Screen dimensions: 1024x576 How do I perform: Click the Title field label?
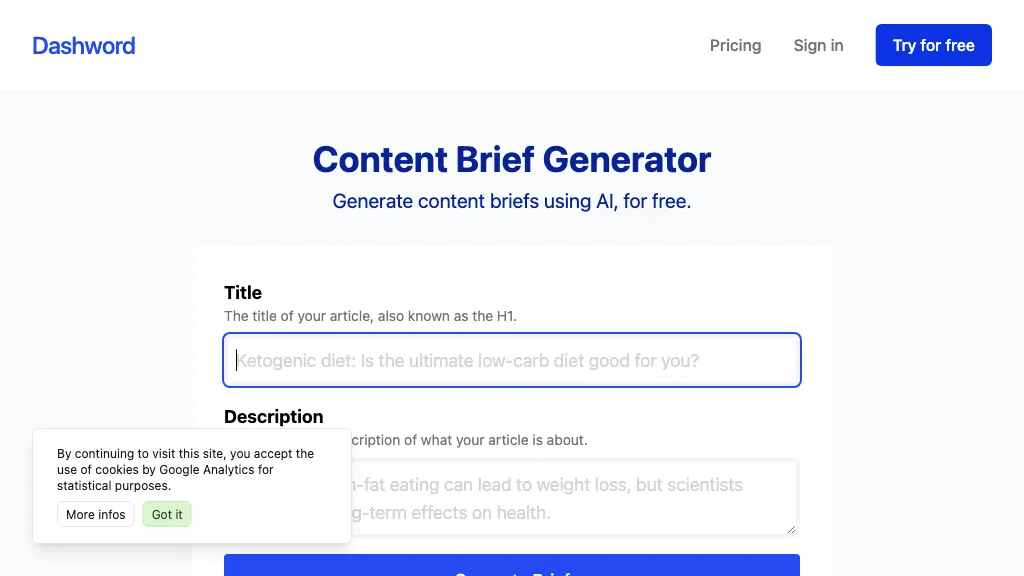click(243, 292)
